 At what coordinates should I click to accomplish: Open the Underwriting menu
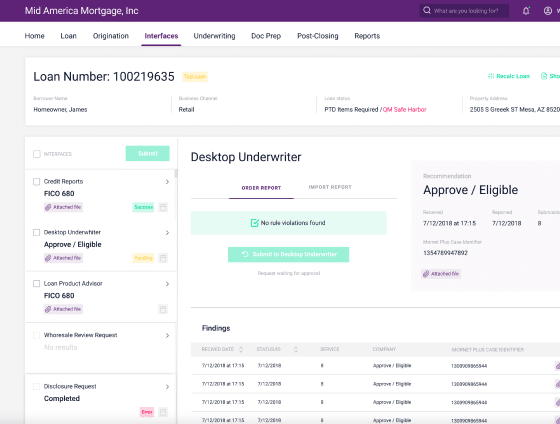[x=214, y=36]
